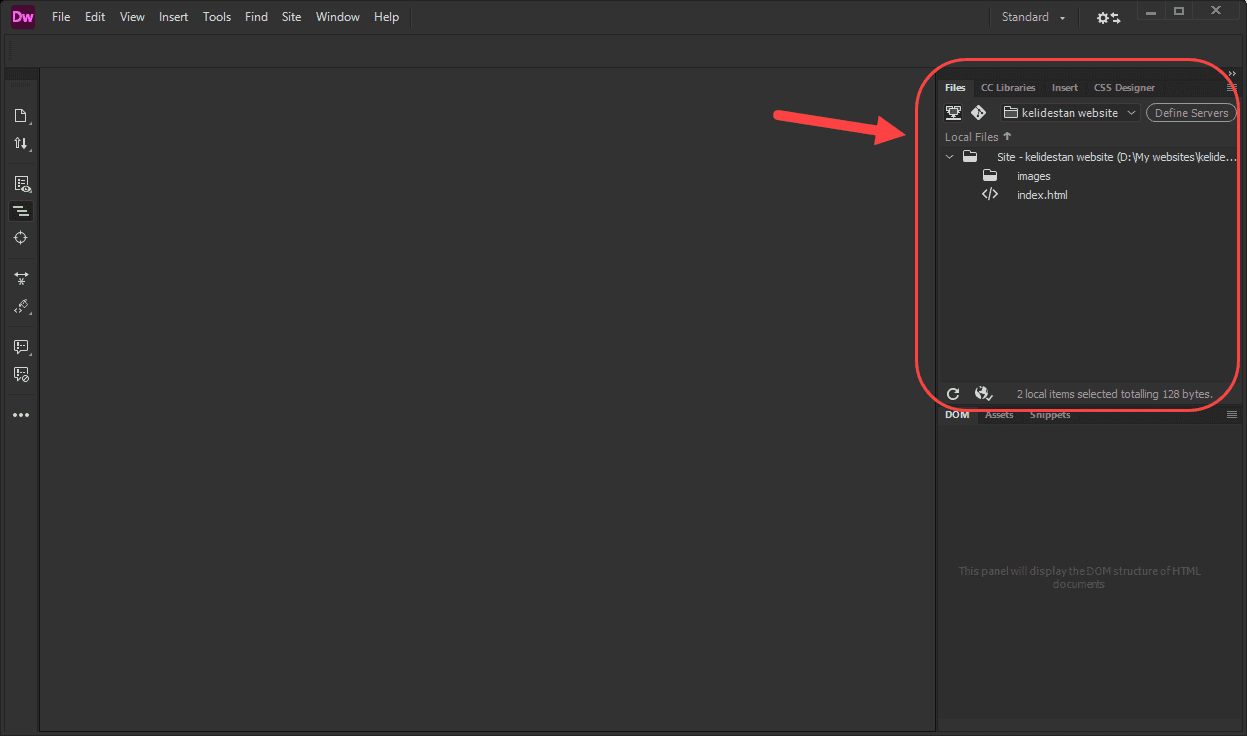Click the index.html code file icon
The width and height of the screenshot is (1247, 736).
(990, 195)
